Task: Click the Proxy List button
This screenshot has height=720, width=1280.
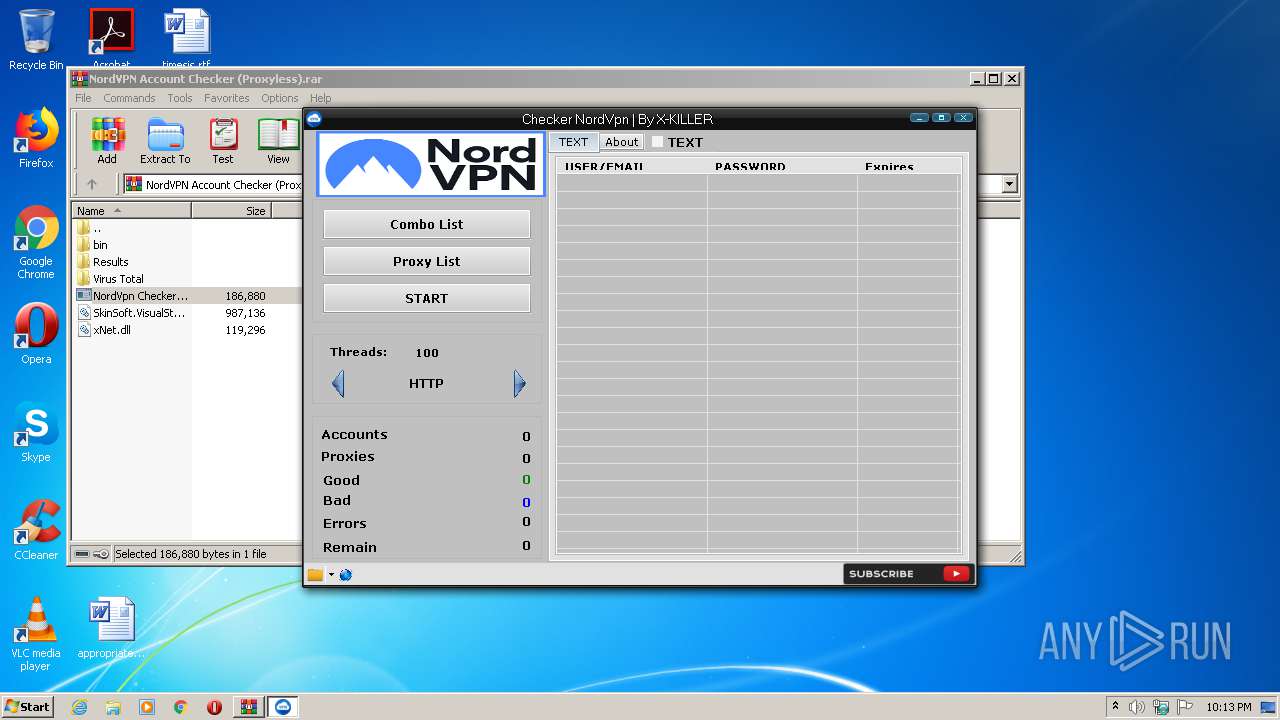Action: pos(427,261)
